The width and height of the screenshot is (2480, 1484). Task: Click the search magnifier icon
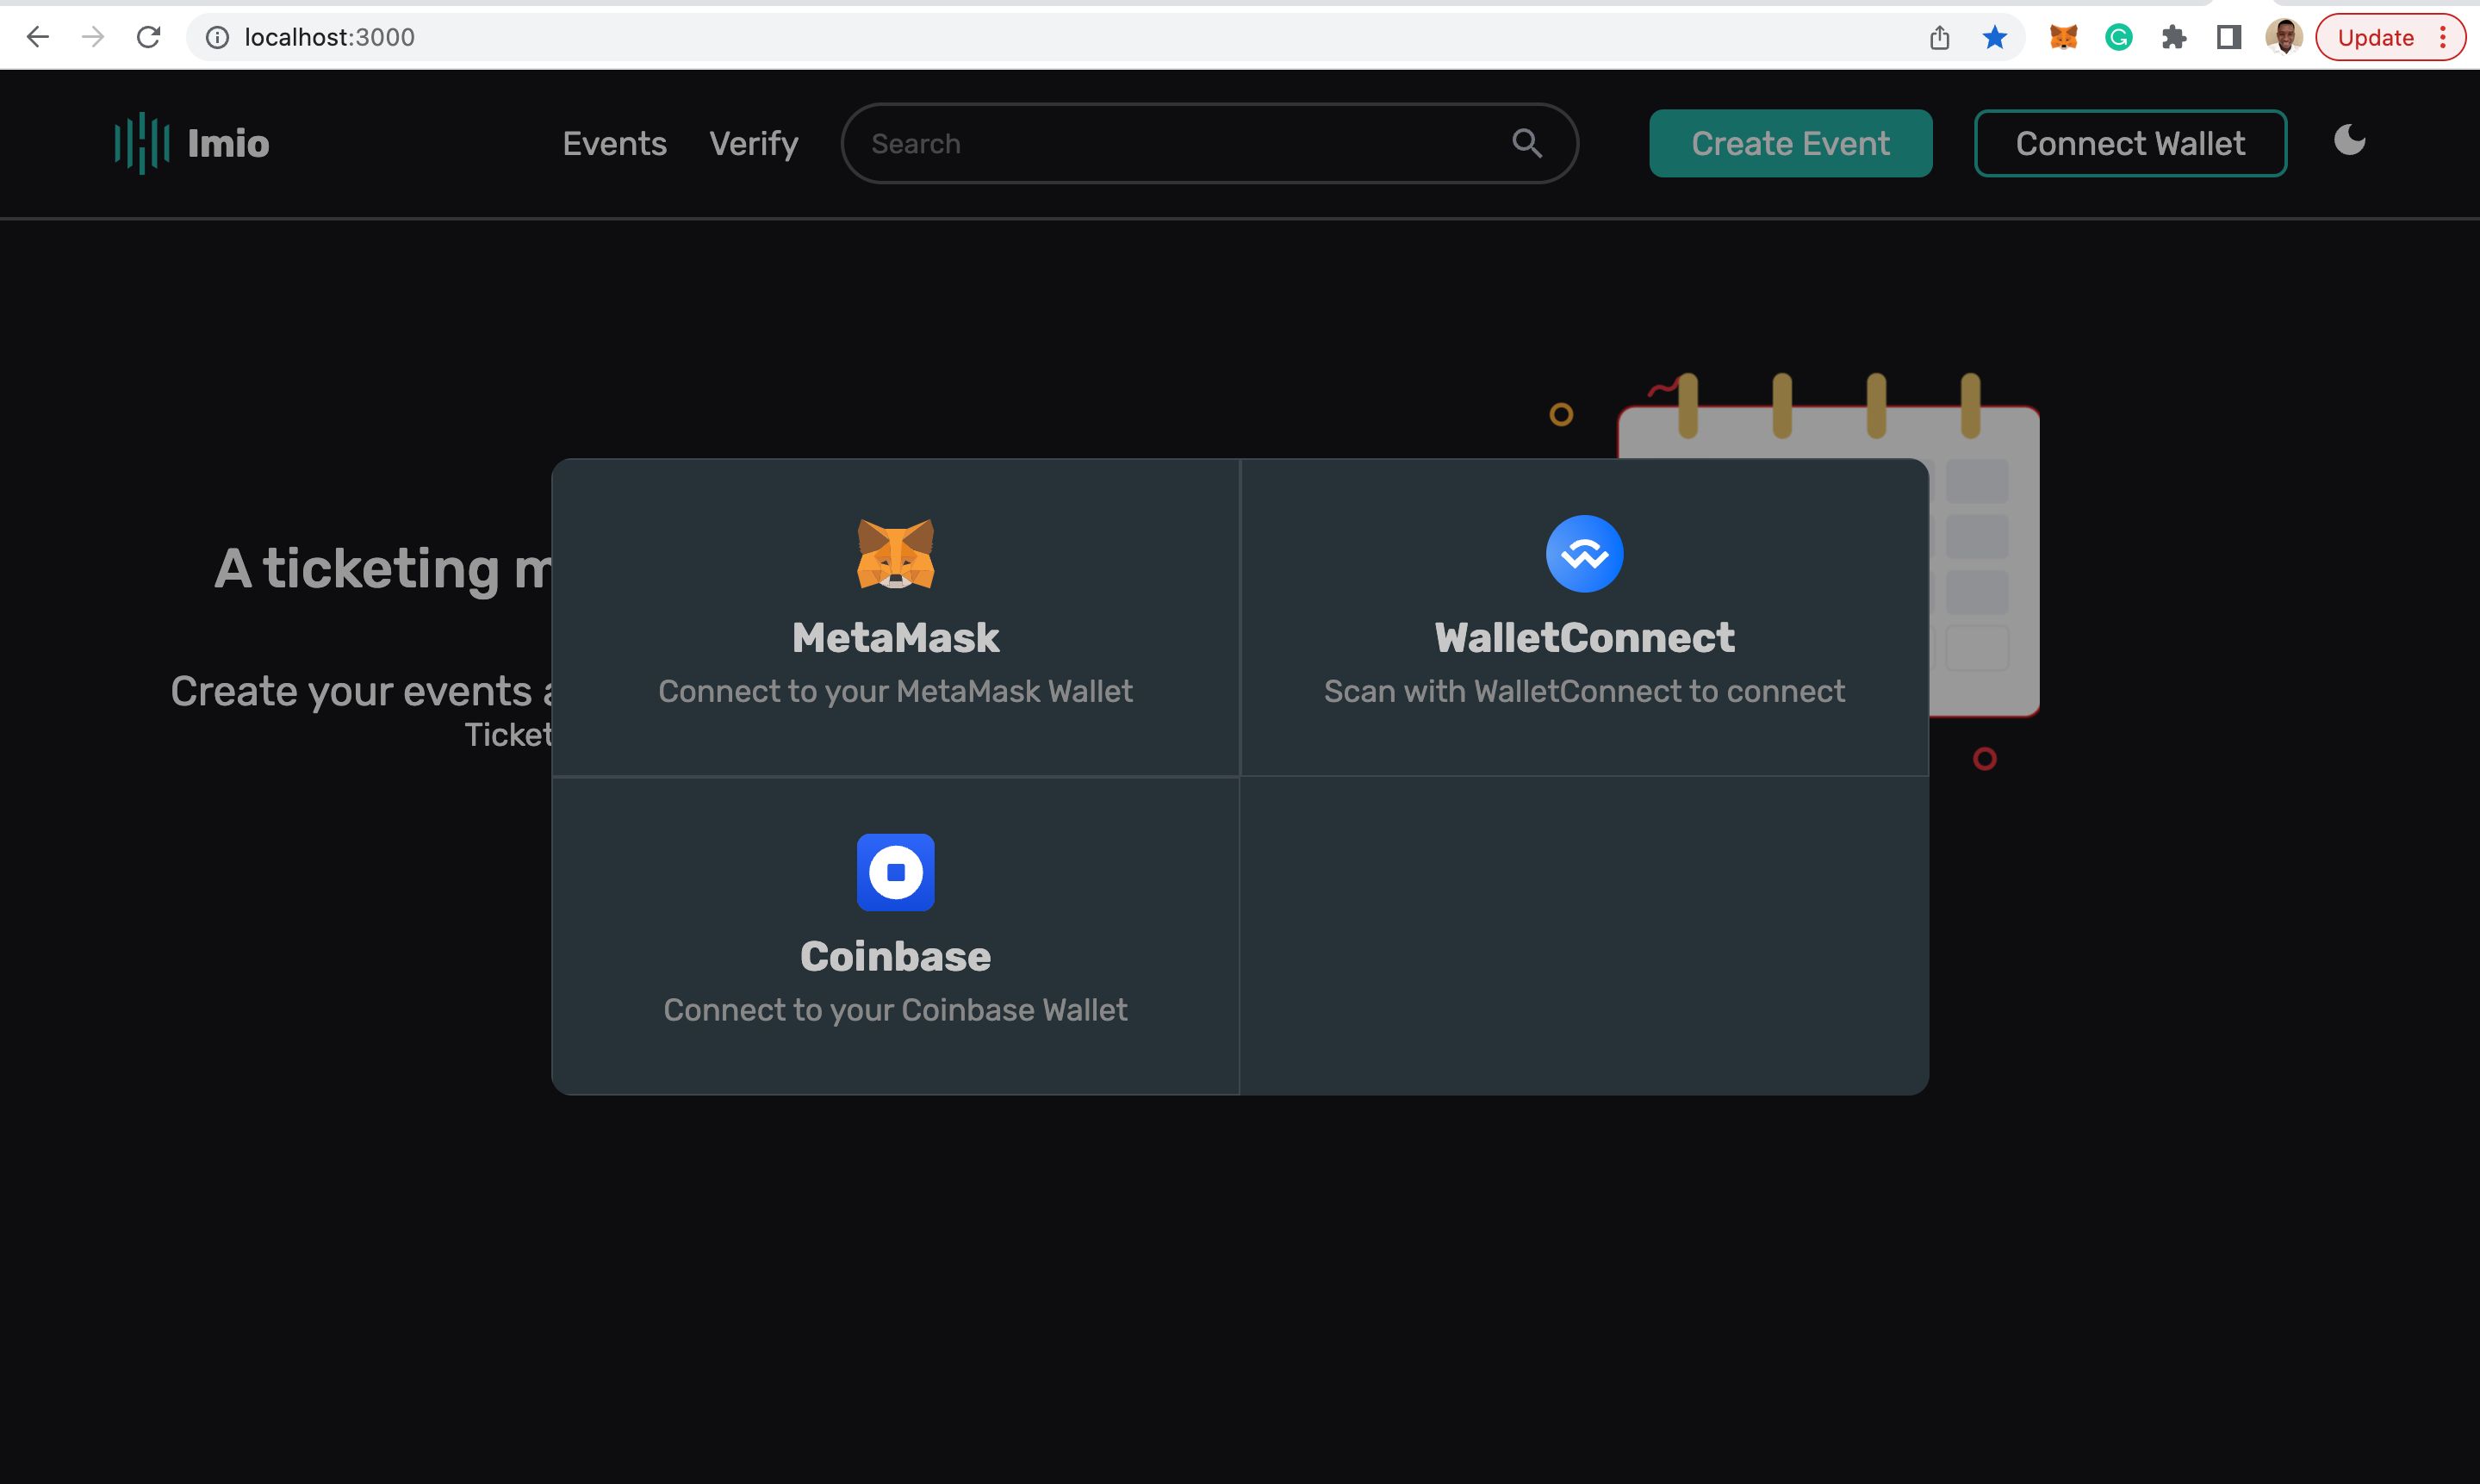coord(1526,143)
